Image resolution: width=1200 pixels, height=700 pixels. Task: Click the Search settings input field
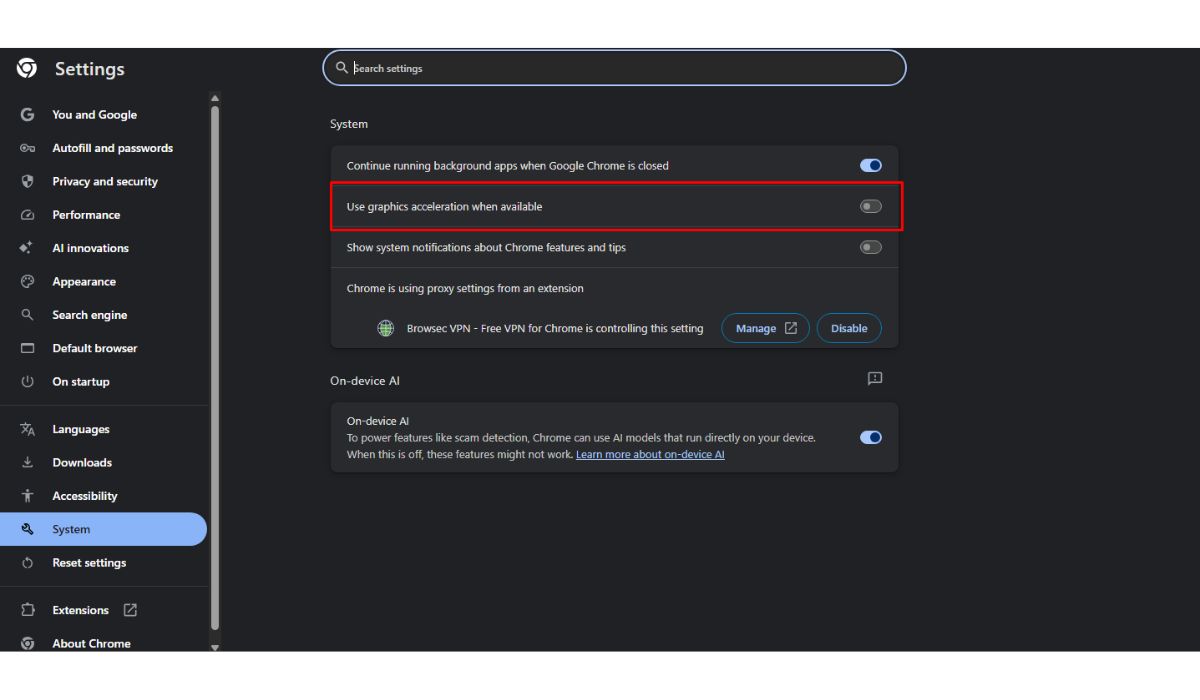click(614, 68)
